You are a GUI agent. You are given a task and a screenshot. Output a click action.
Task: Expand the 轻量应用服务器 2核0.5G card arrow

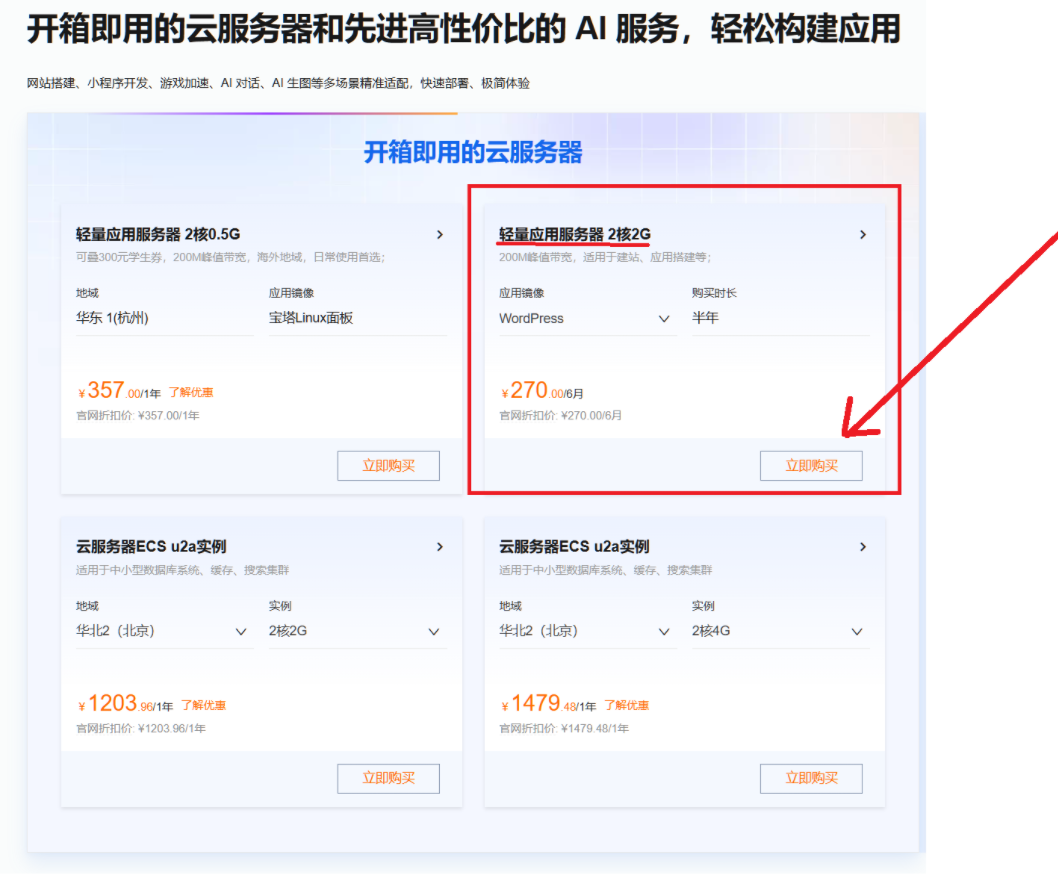click(x=440, y=234)
